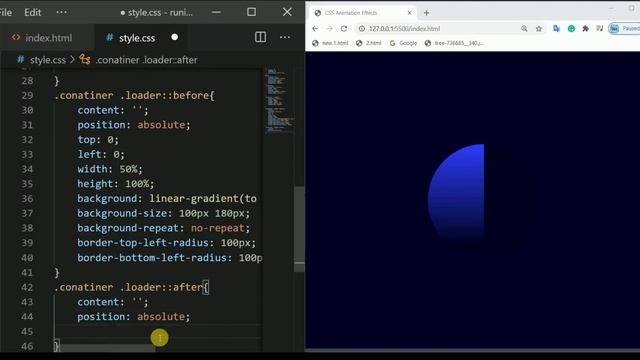640x360 pixels.
Task: Click the border-bottom-left-radius line
Action: pyautogui.click(x=169, y=258)
